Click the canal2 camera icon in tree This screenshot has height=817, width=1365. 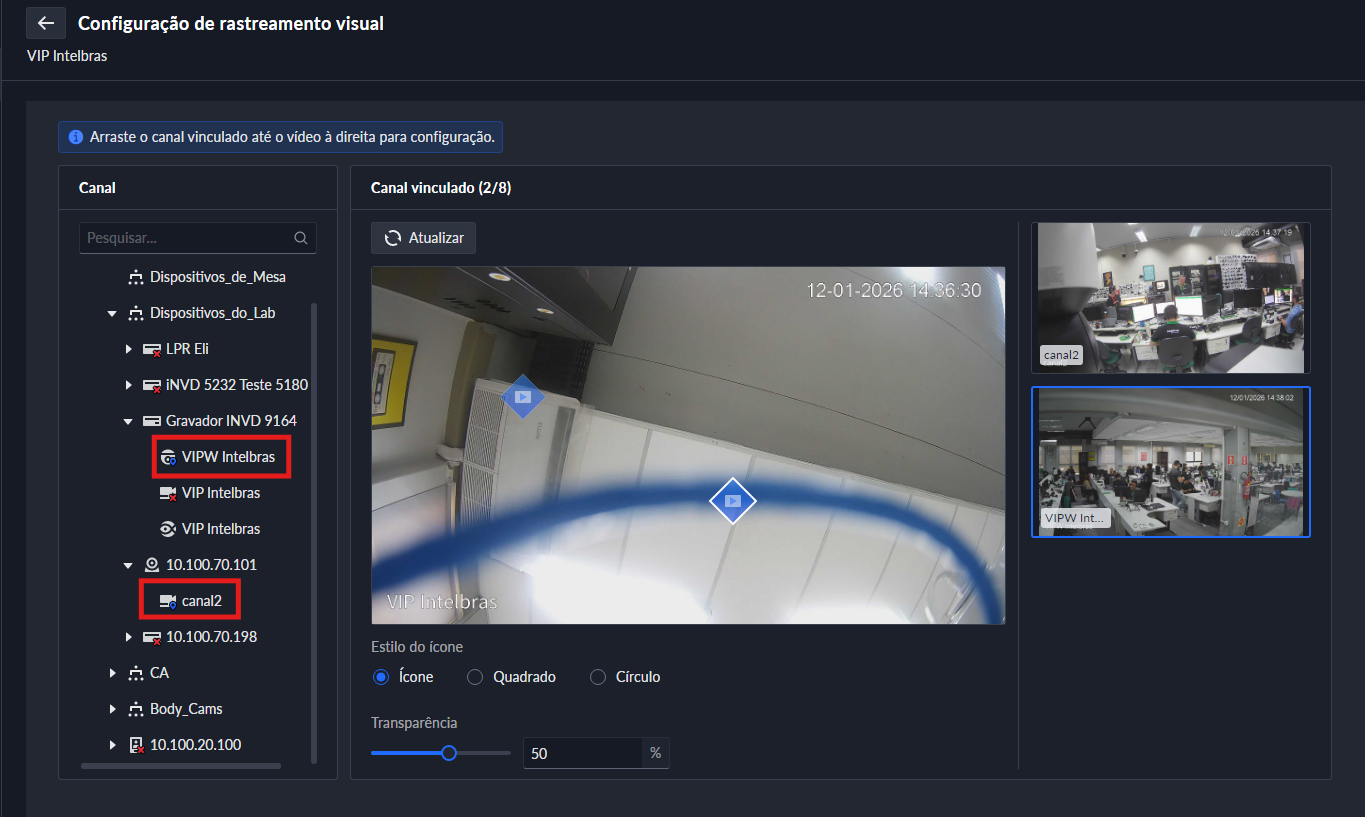(168, 601)
